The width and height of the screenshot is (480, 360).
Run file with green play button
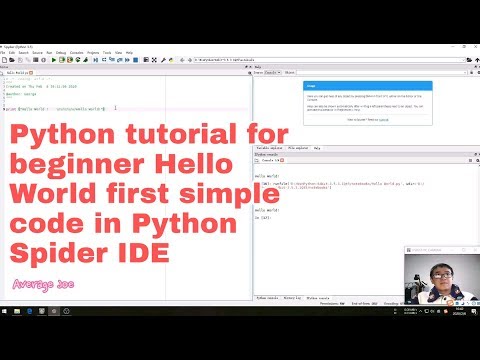[54, 60]
